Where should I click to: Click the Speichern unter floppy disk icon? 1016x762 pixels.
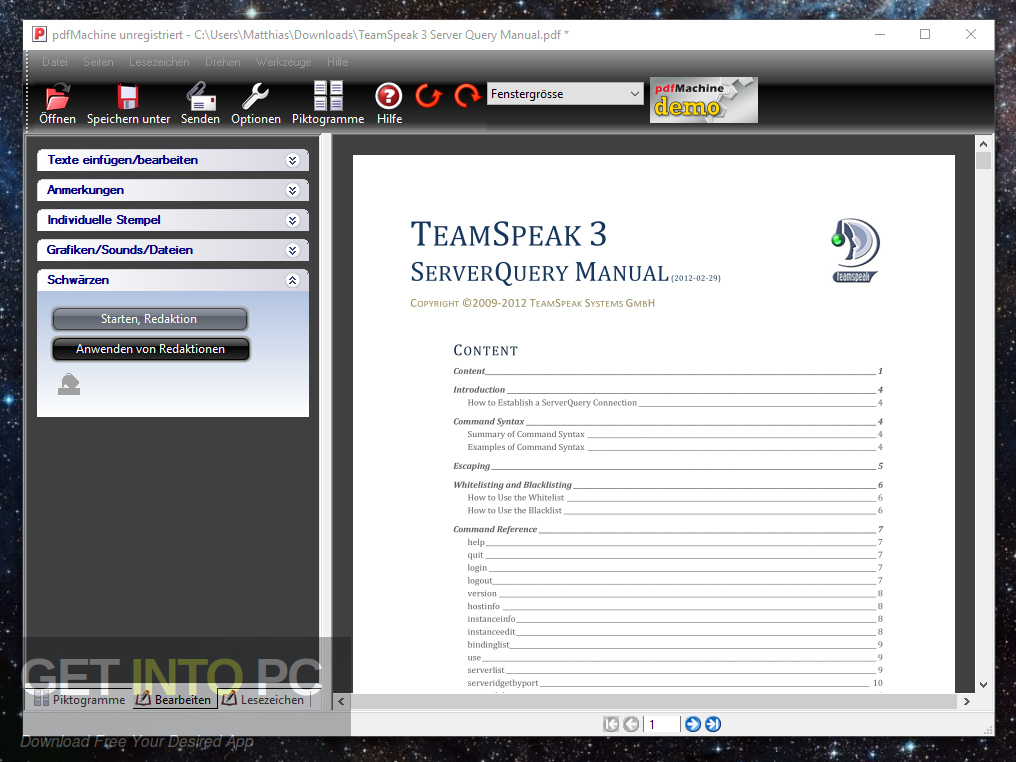pyautogui.click(x=128, y=97)
